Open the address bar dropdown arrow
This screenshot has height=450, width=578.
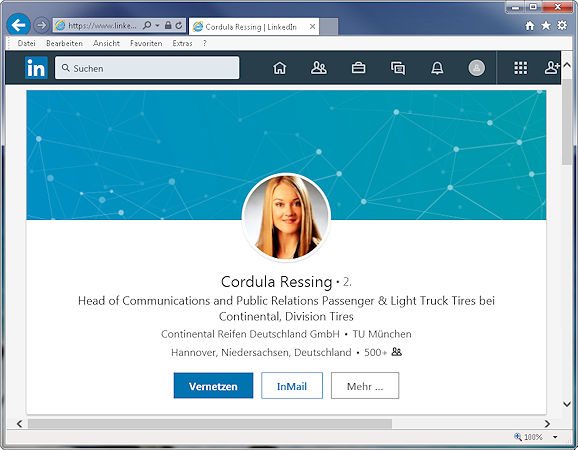pyautogui.click(x=157, y=25)
